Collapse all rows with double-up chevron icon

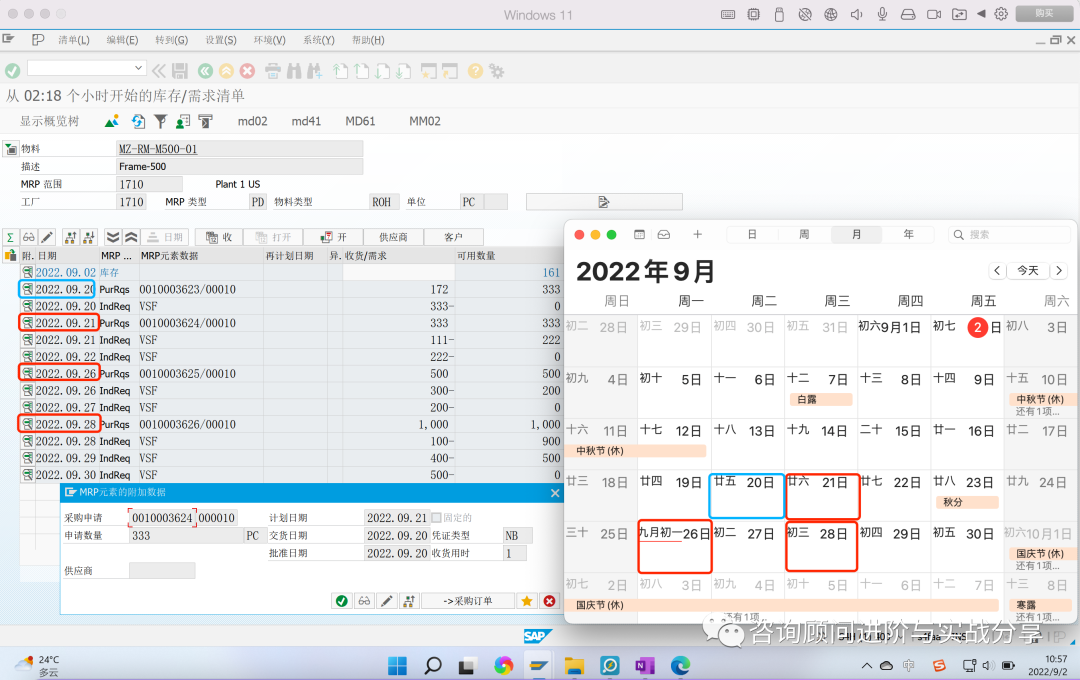click(131, 237)
